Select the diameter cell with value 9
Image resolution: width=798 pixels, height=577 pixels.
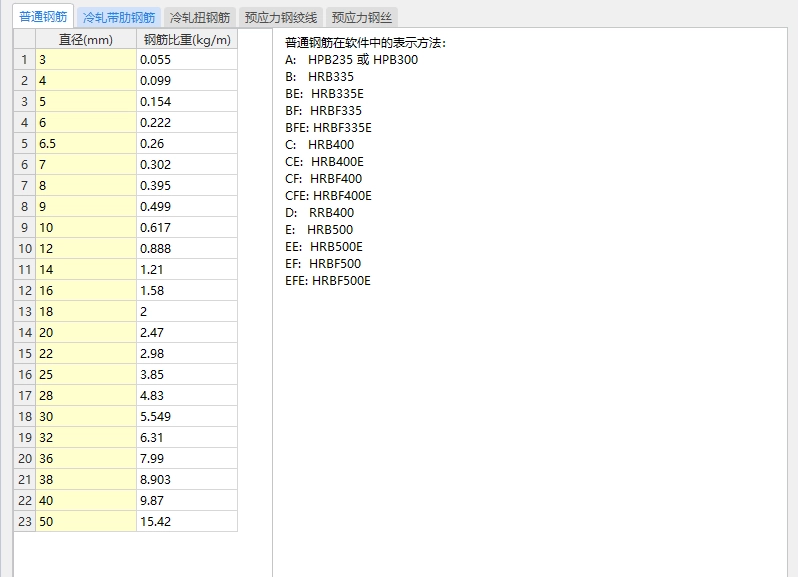click(x=86, y=207)
